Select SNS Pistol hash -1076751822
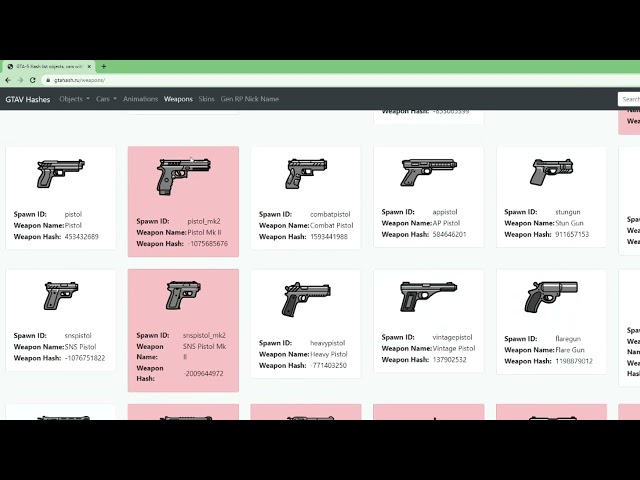This screenshot has width=640, height=480. point(85,358)
